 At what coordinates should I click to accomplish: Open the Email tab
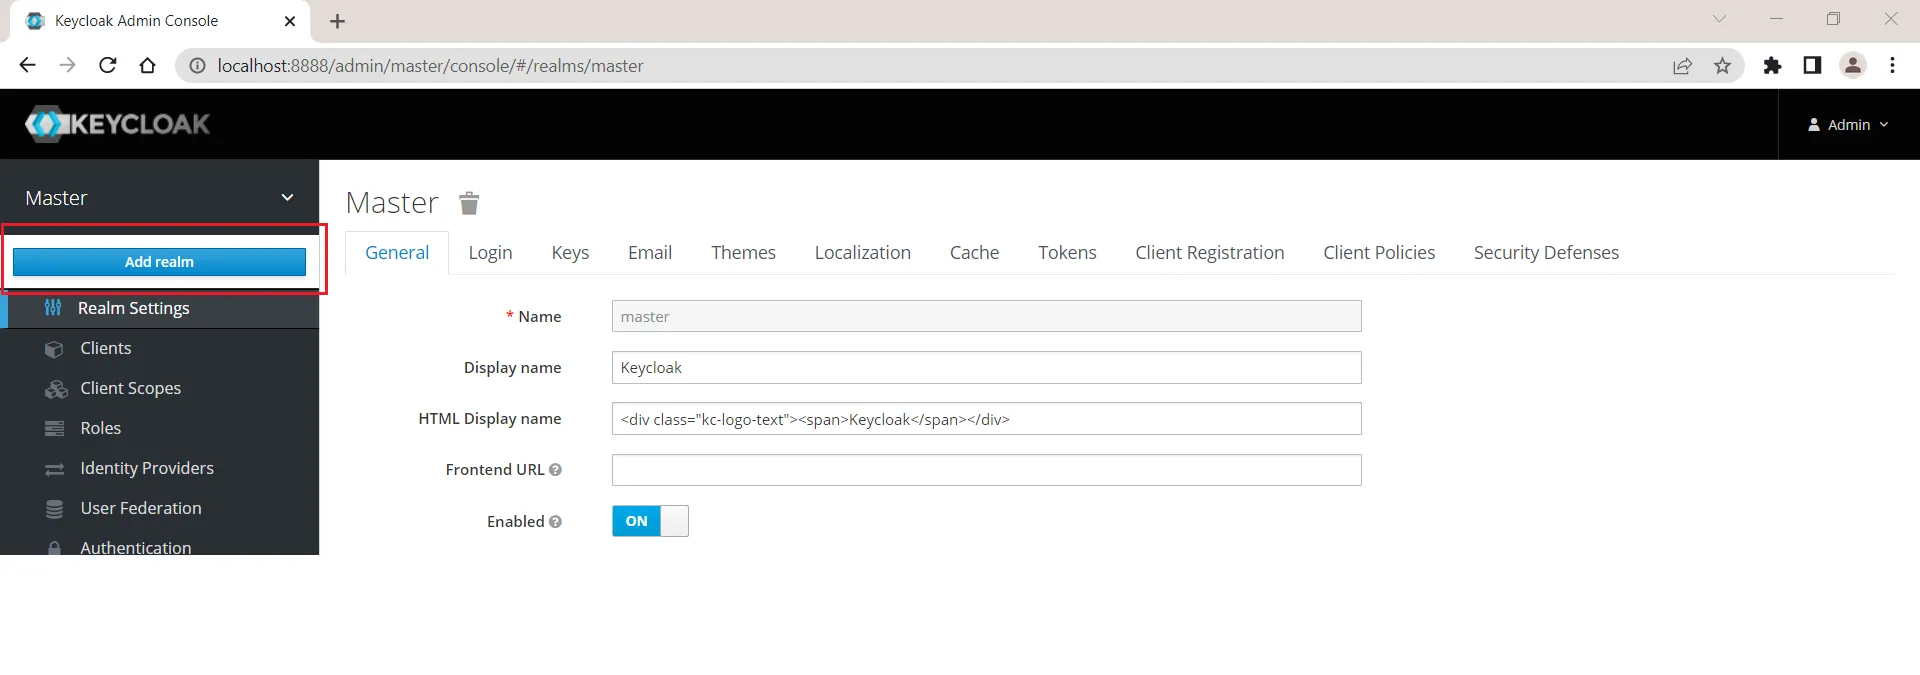[650, 253]
